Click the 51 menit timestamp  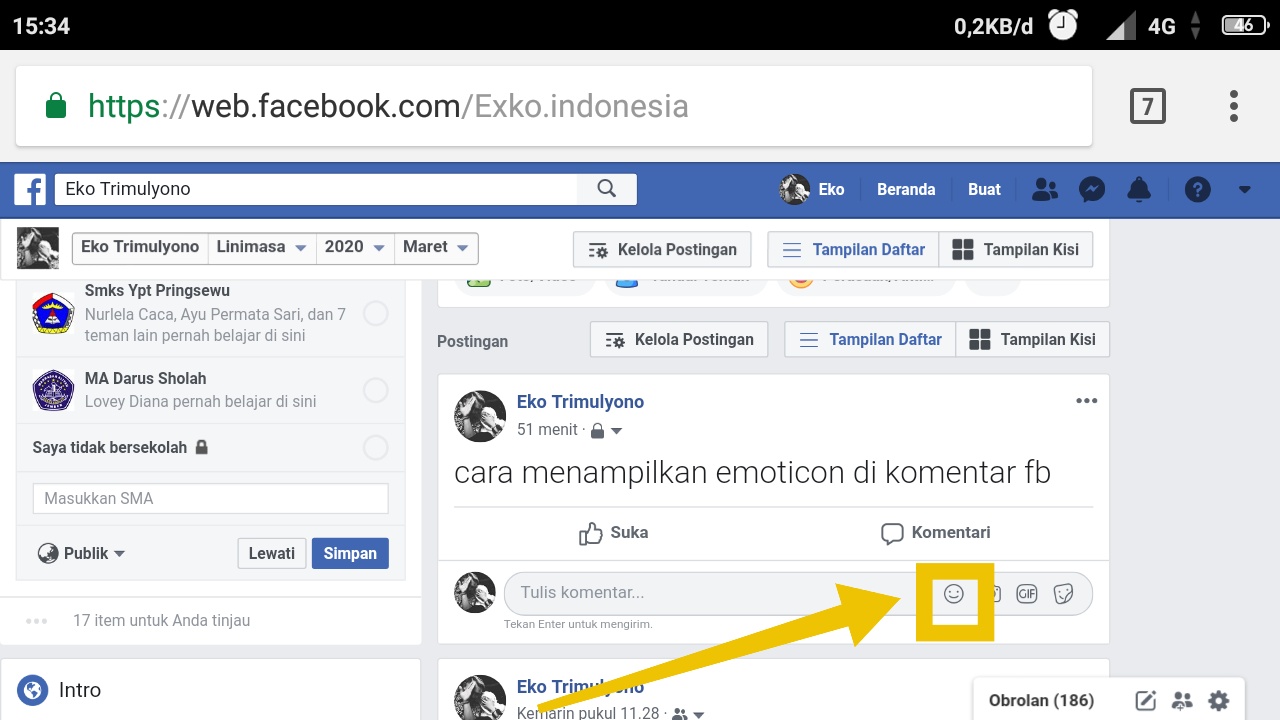547,430
